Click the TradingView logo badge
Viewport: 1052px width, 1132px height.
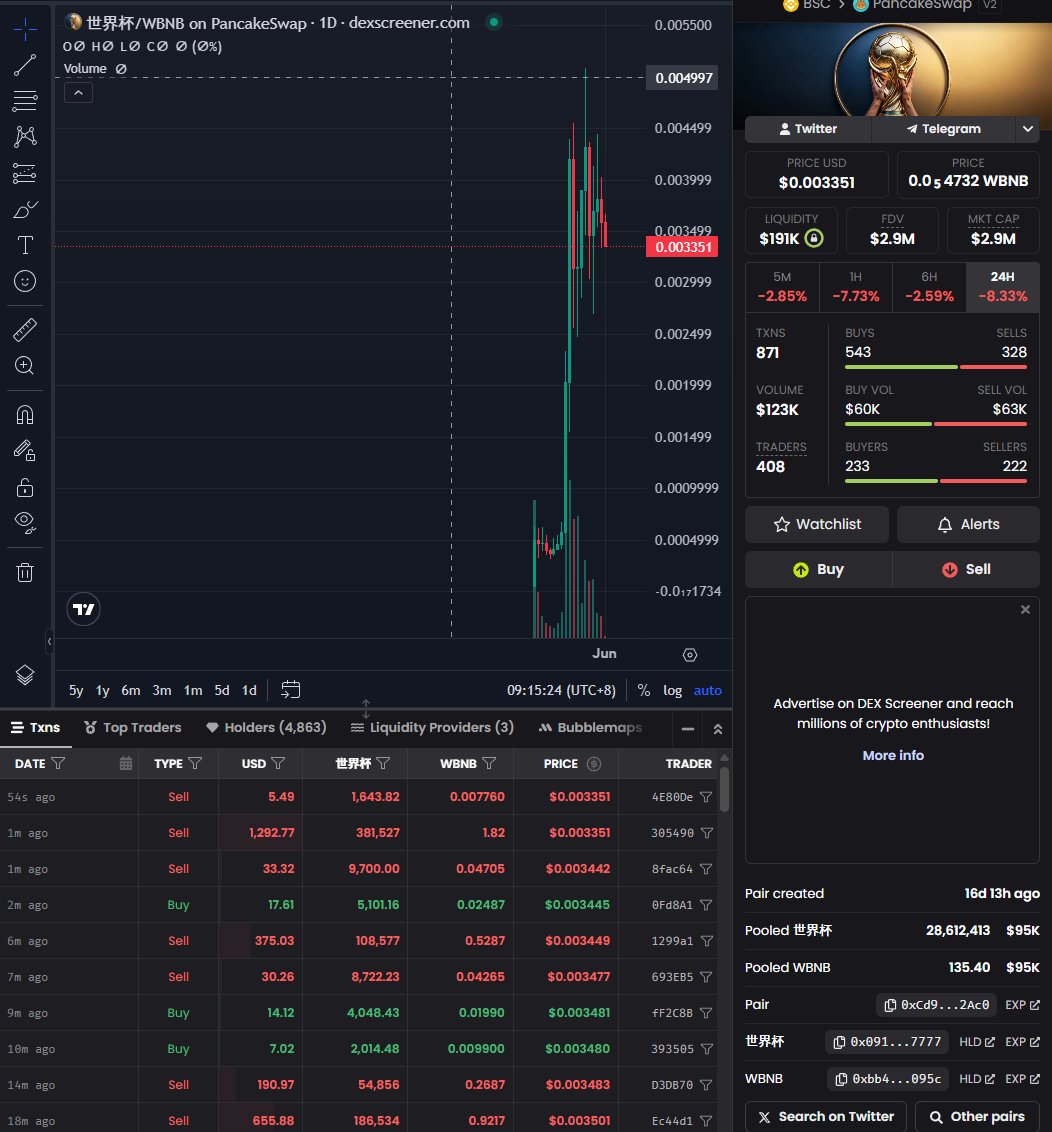(84, 609)
